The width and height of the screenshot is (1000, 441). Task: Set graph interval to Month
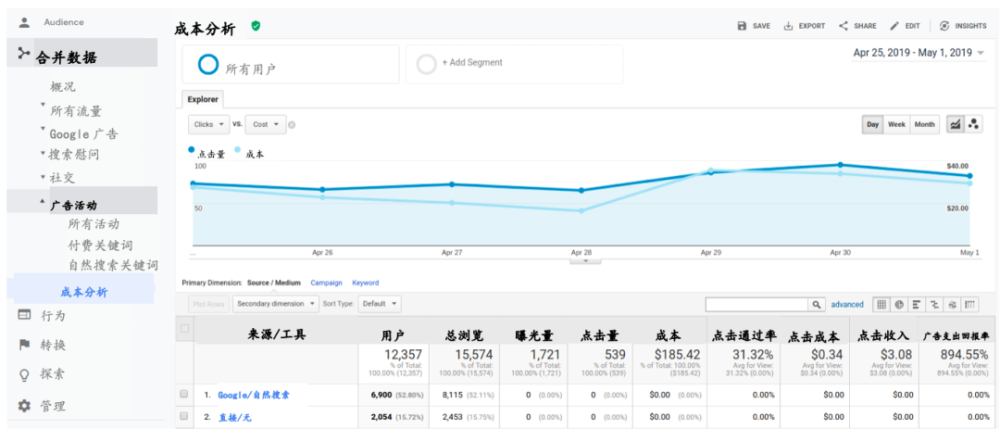925,124
